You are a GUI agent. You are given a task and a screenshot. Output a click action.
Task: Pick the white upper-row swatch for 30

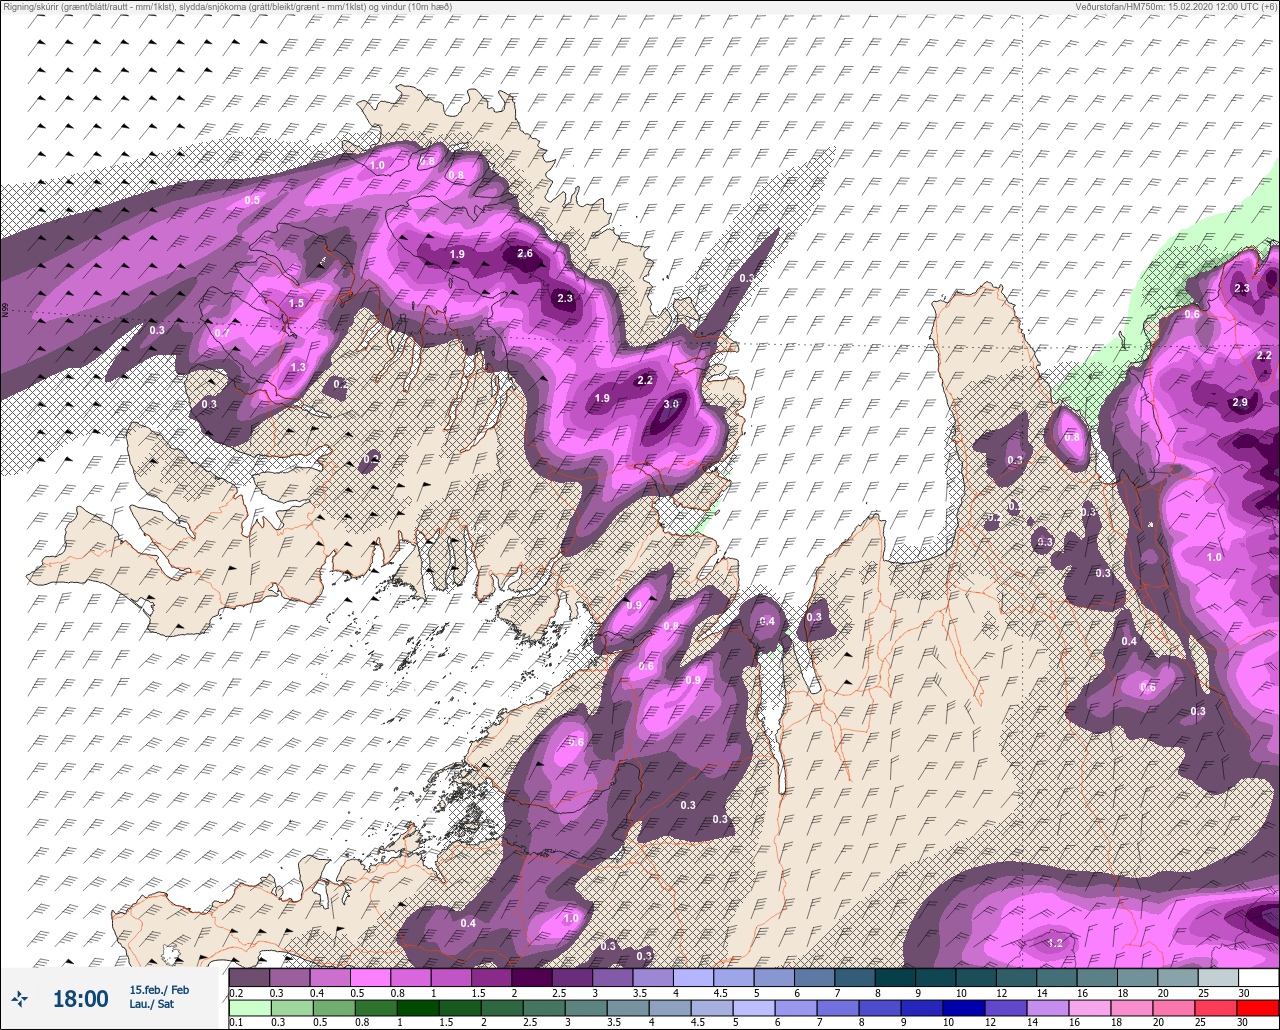pyautogui.click(x=1259, y=977)
